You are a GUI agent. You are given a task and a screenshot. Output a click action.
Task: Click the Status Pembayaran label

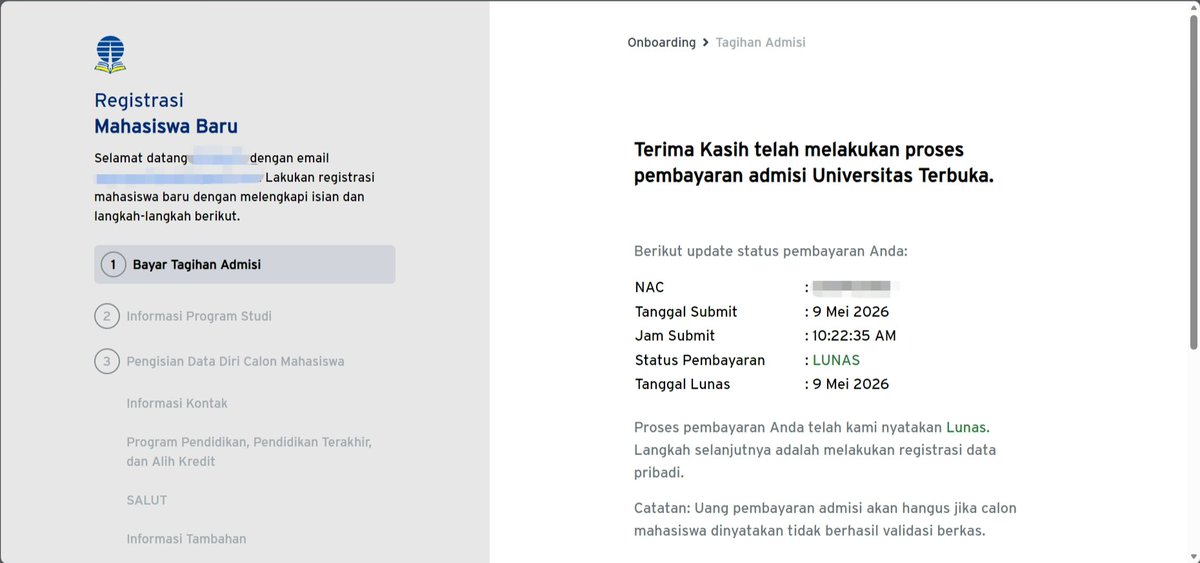[700, 360]
